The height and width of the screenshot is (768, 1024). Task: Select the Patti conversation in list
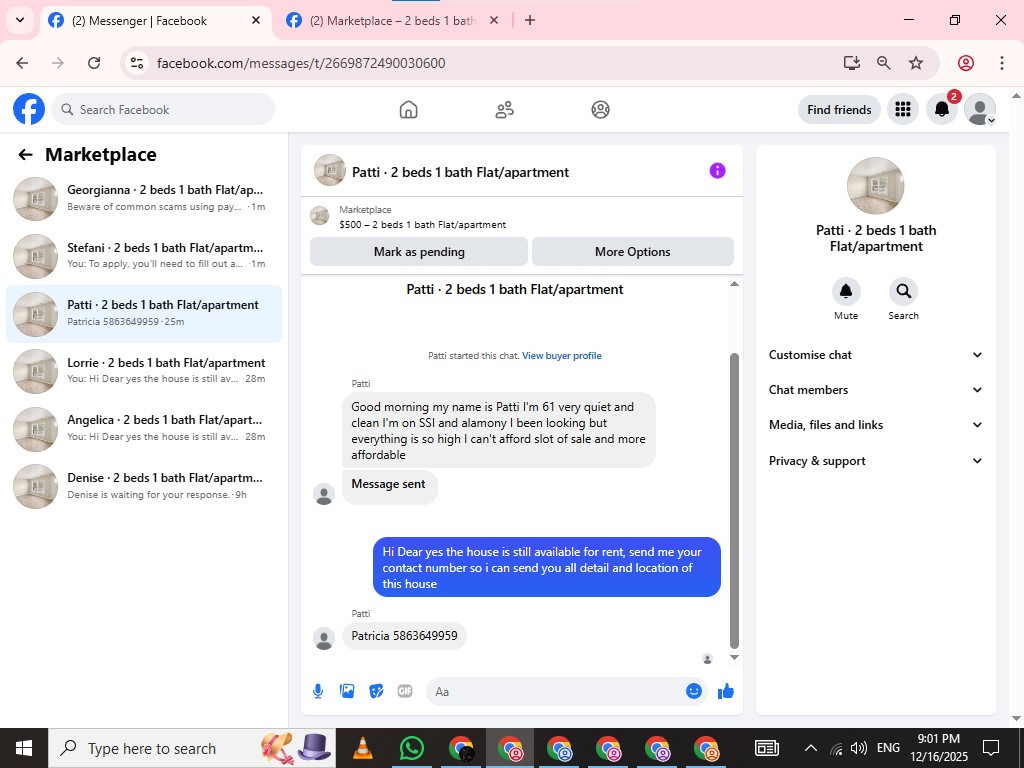click(144, 313)
